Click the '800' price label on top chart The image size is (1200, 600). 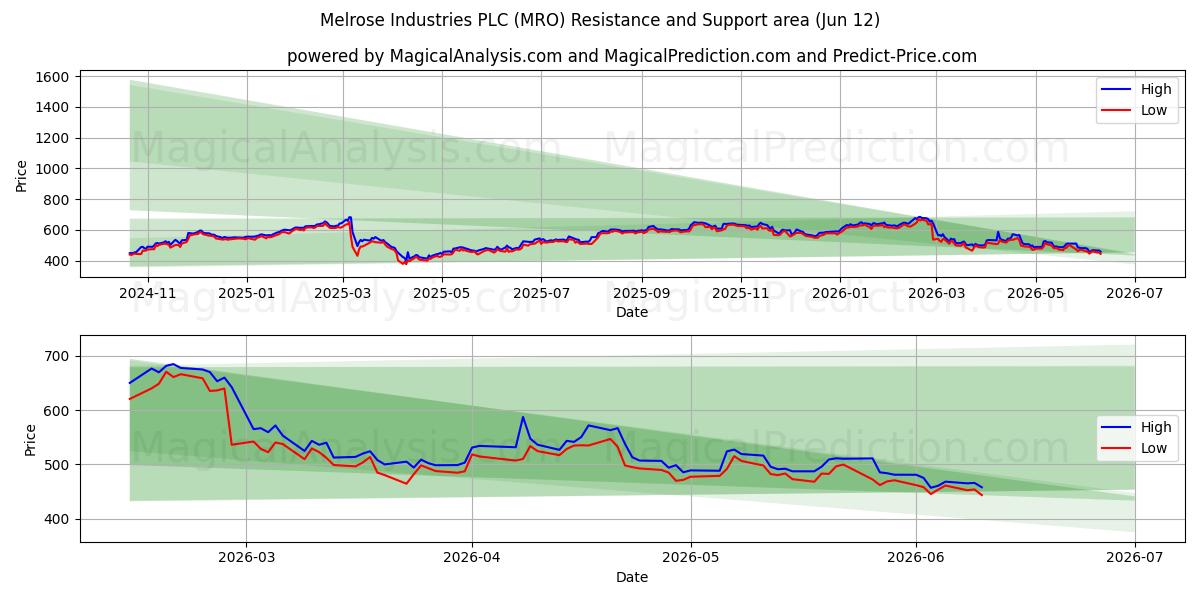point(55,200)
